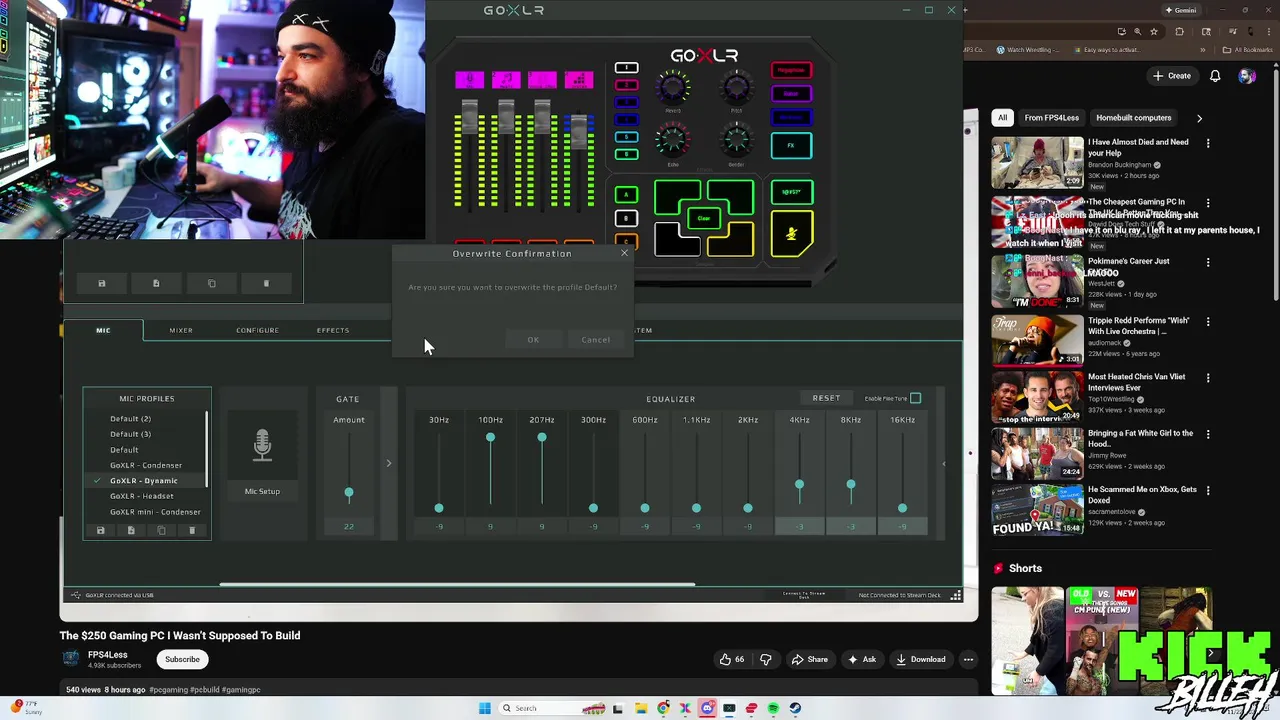Show more topic chips with the right chevron

point(1199,118)
